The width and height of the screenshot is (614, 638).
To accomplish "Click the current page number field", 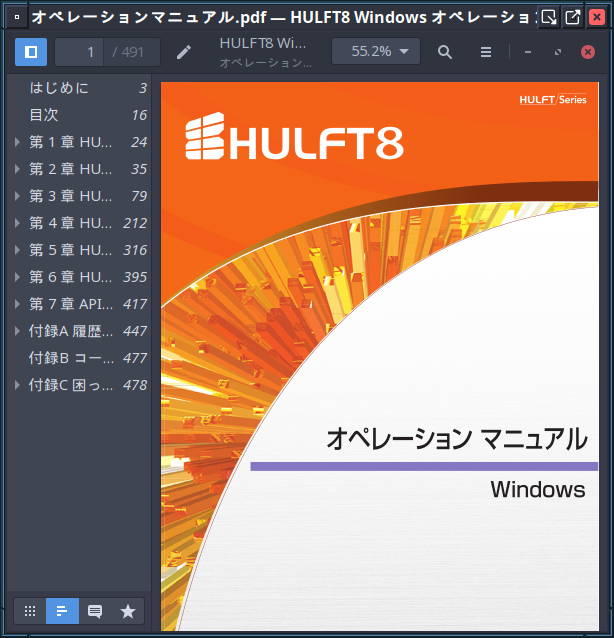I will point(79,52).
